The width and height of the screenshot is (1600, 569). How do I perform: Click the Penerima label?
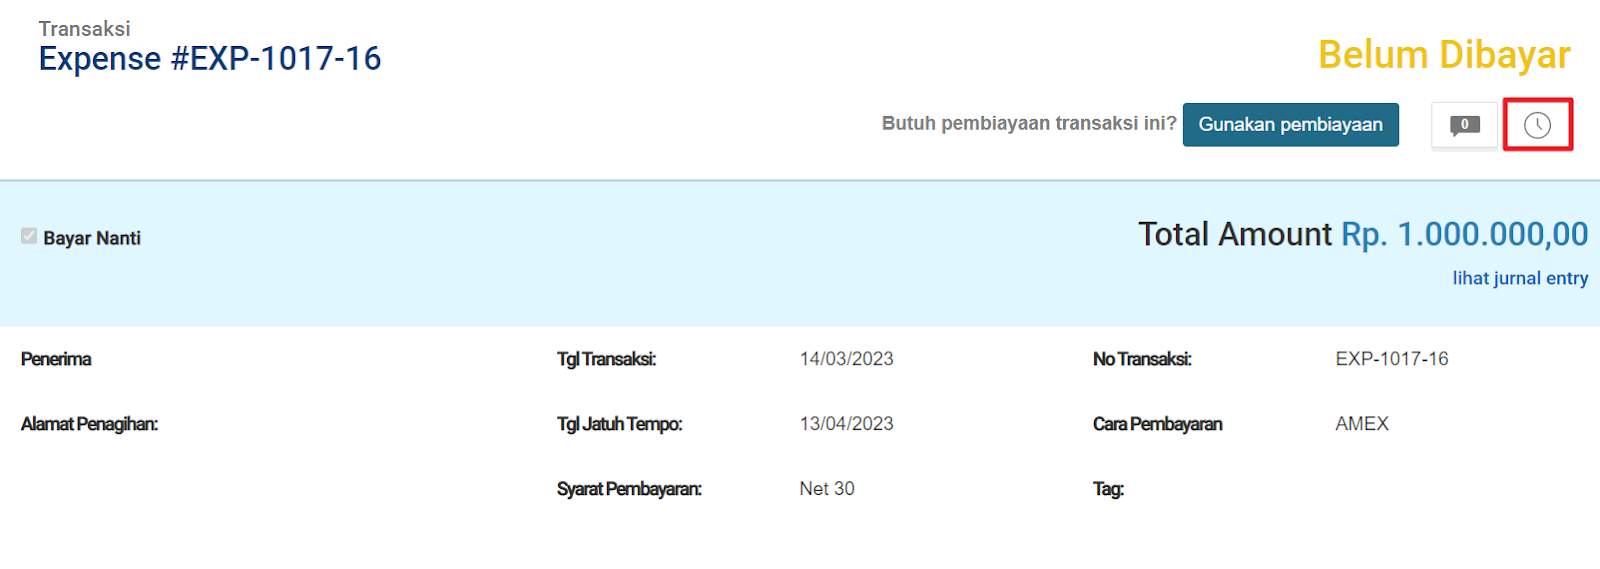click(56, 359)
